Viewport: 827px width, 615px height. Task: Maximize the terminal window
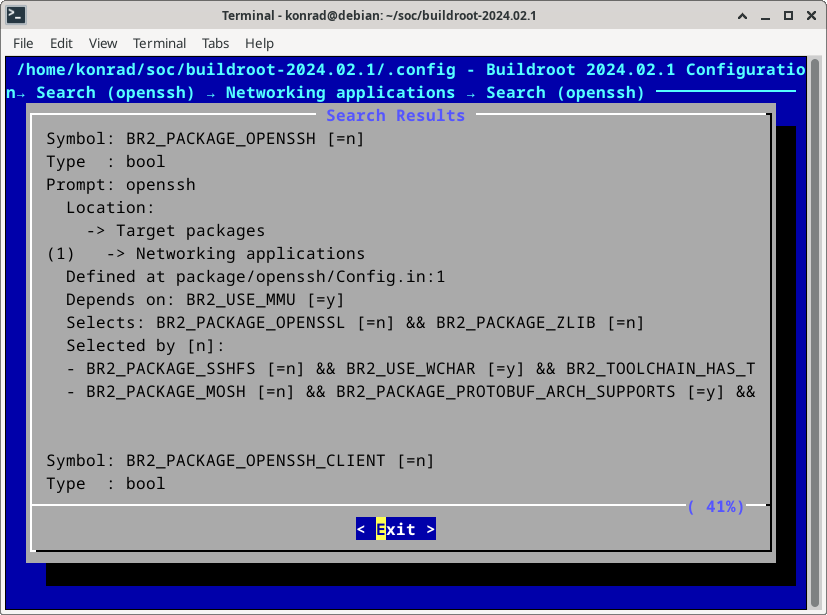click(788, 16)
